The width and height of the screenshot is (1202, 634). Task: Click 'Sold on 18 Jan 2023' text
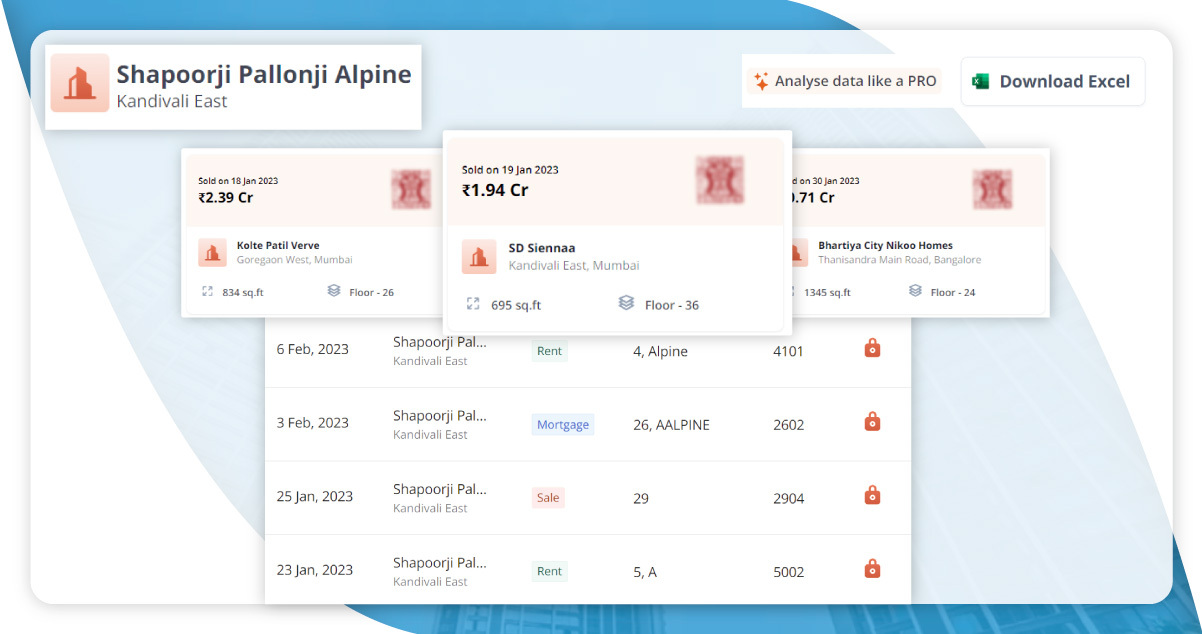coord(238,181)
